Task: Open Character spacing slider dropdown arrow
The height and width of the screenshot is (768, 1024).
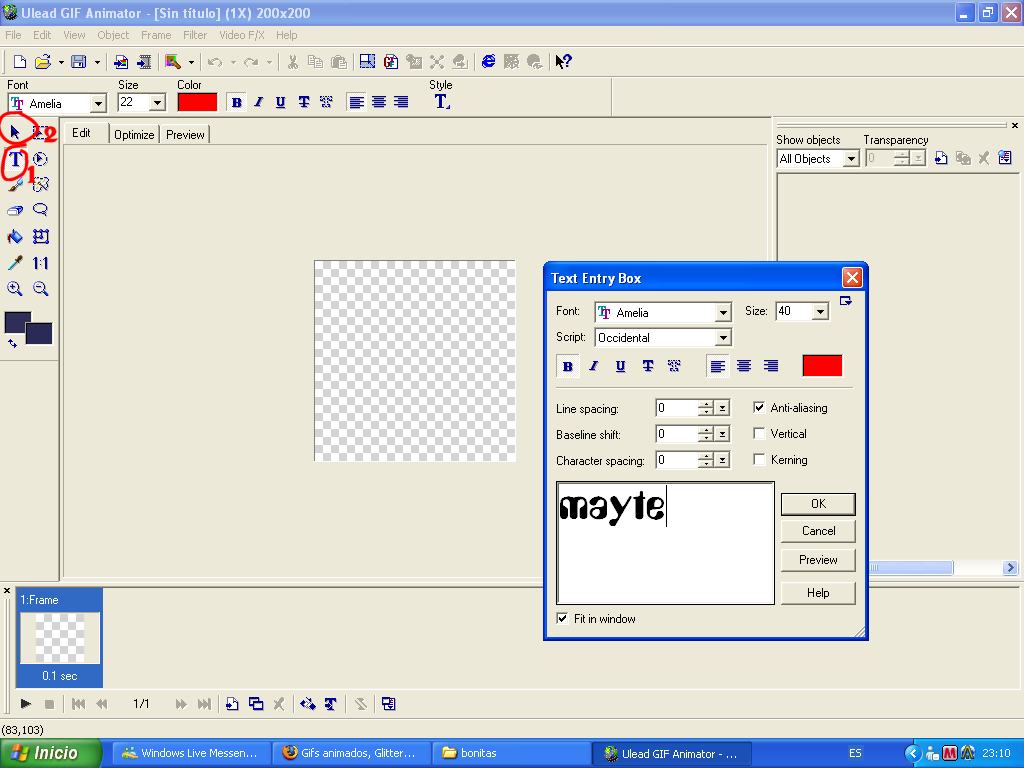Action: coord(722,460)
